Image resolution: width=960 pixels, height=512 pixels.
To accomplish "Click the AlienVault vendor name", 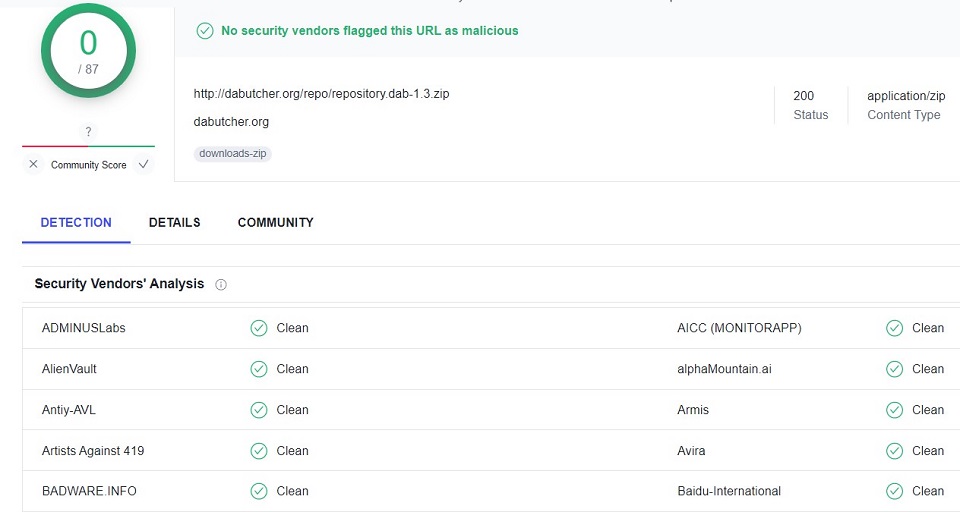I will click(69, 369).
